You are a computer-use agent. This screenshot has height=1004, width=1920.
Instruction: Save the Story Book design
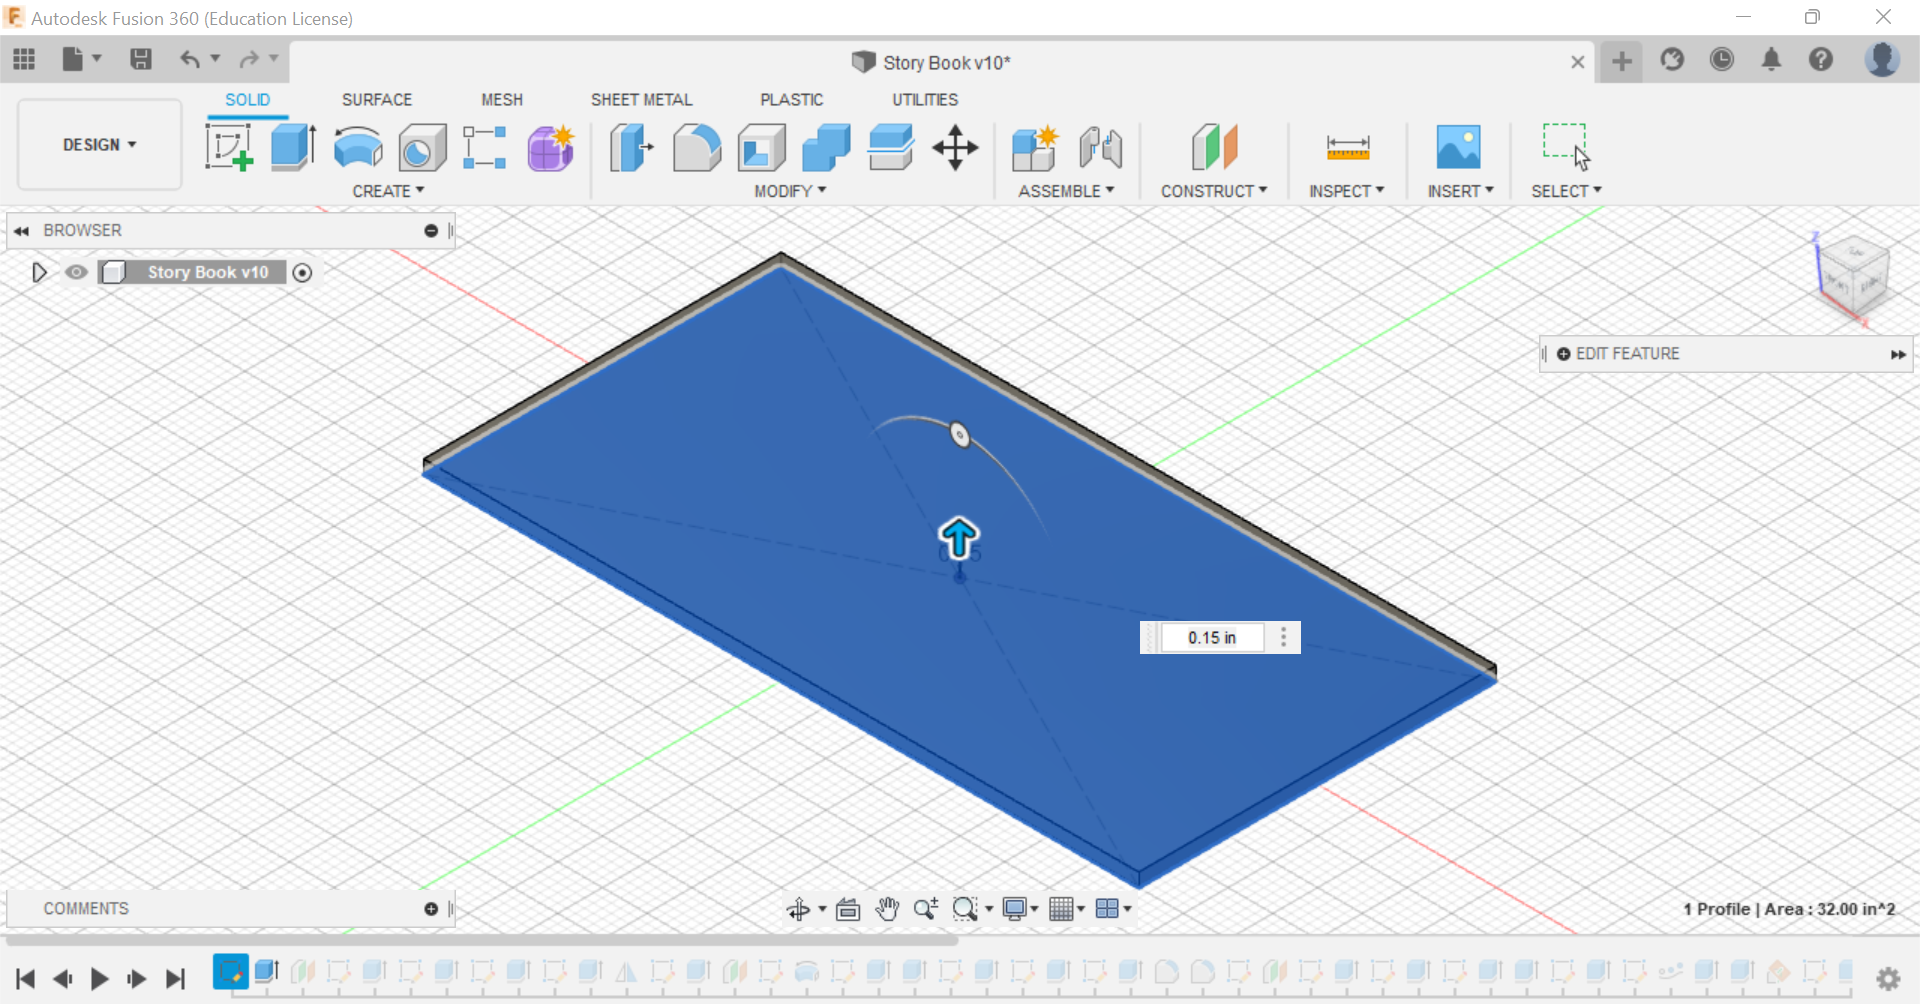[141, 60]
